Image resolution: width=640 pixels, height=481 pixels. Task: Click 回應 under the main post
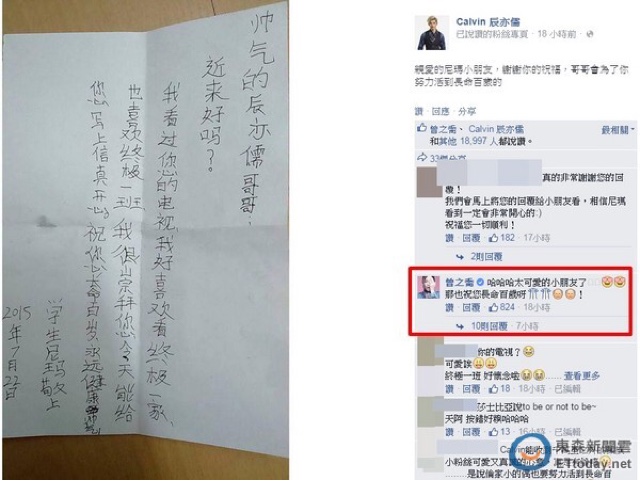(440, 111)
